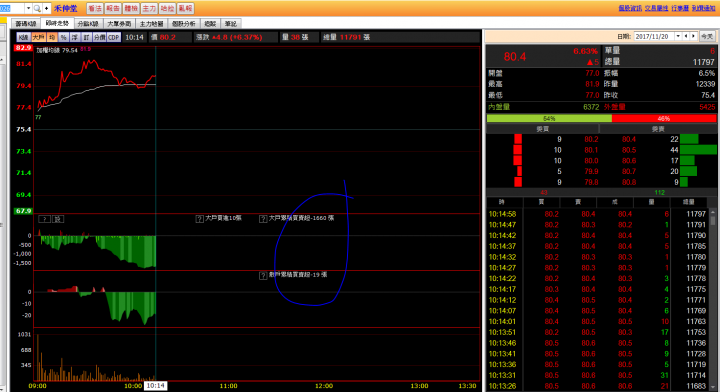The image size is (720, 392).
Task: Click the stock code input field
Action: [12, 8]
